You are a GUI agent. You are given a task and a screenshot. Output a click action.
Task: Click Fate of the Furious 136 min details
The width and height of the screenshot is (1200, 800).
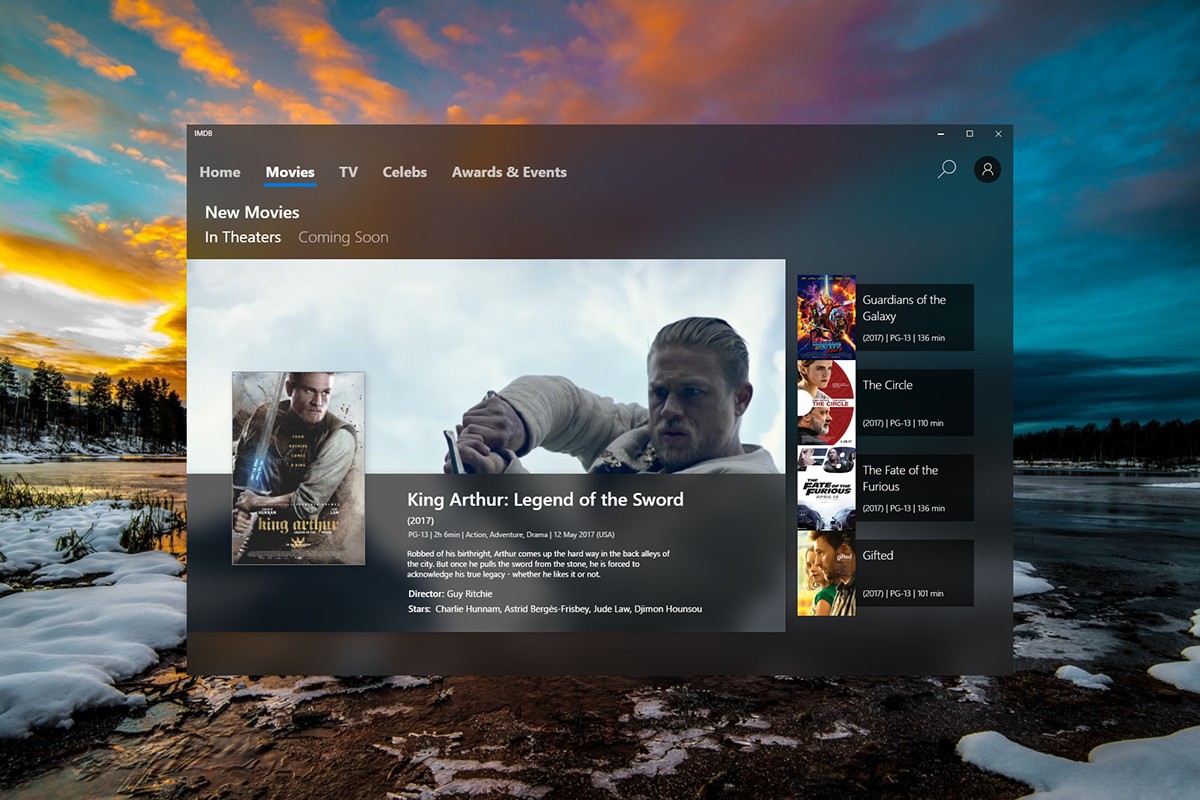pyautogui.click(x=904, y=508)
